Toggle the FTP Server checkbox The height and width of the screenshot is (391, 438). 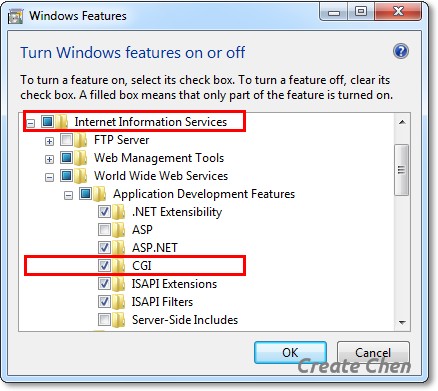click(x=66, y=140)
